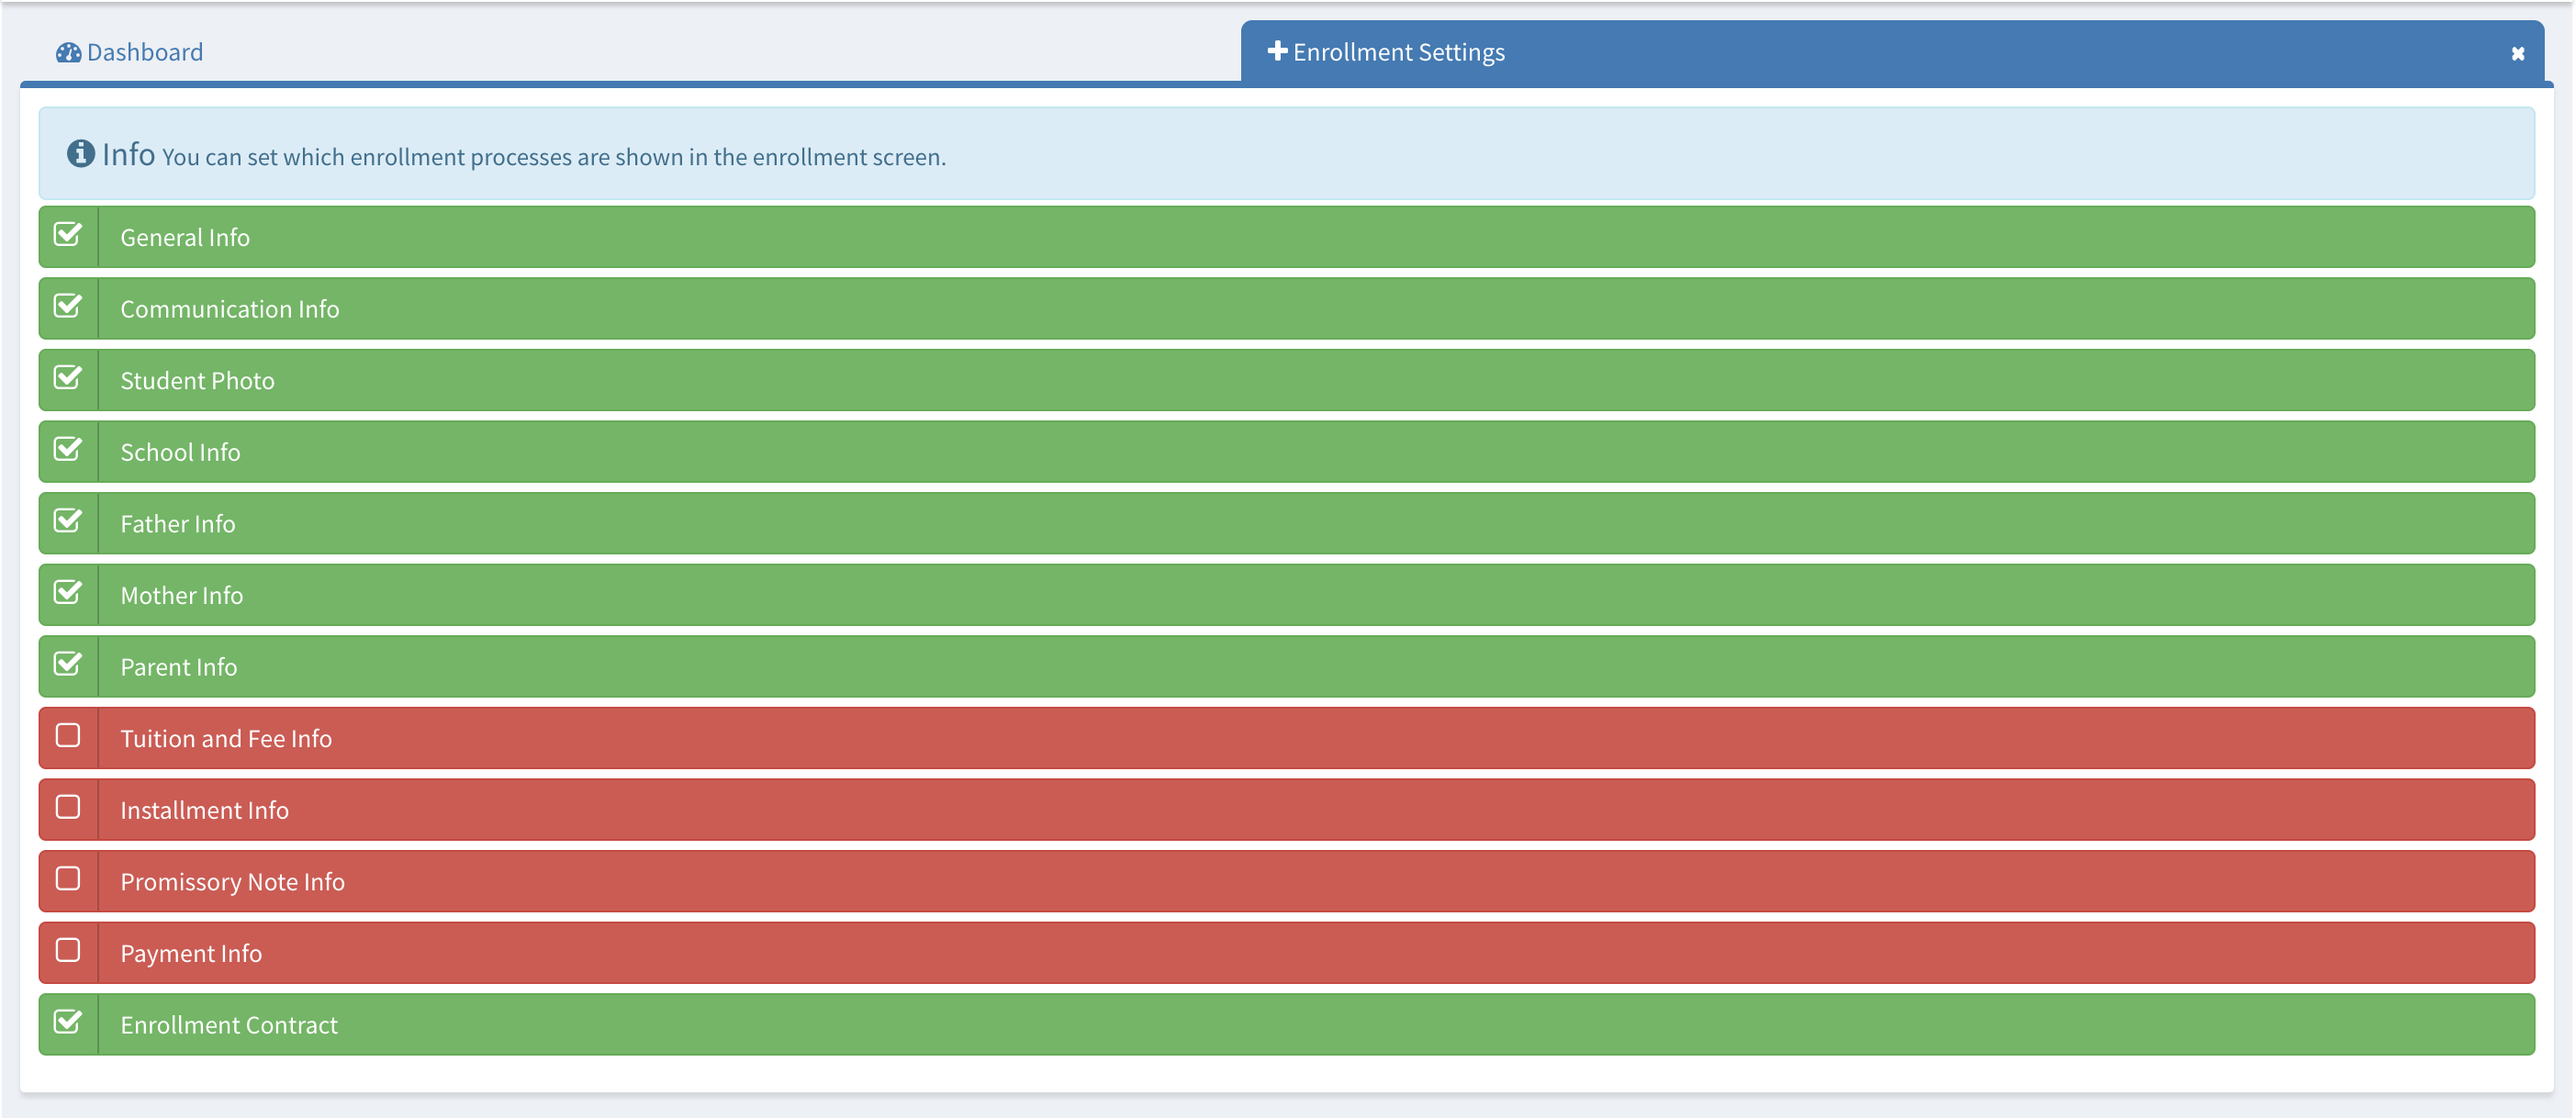Close the Enrollment Settings tab
Screen dimensions: 2576x1118
tap(2517, 54)
